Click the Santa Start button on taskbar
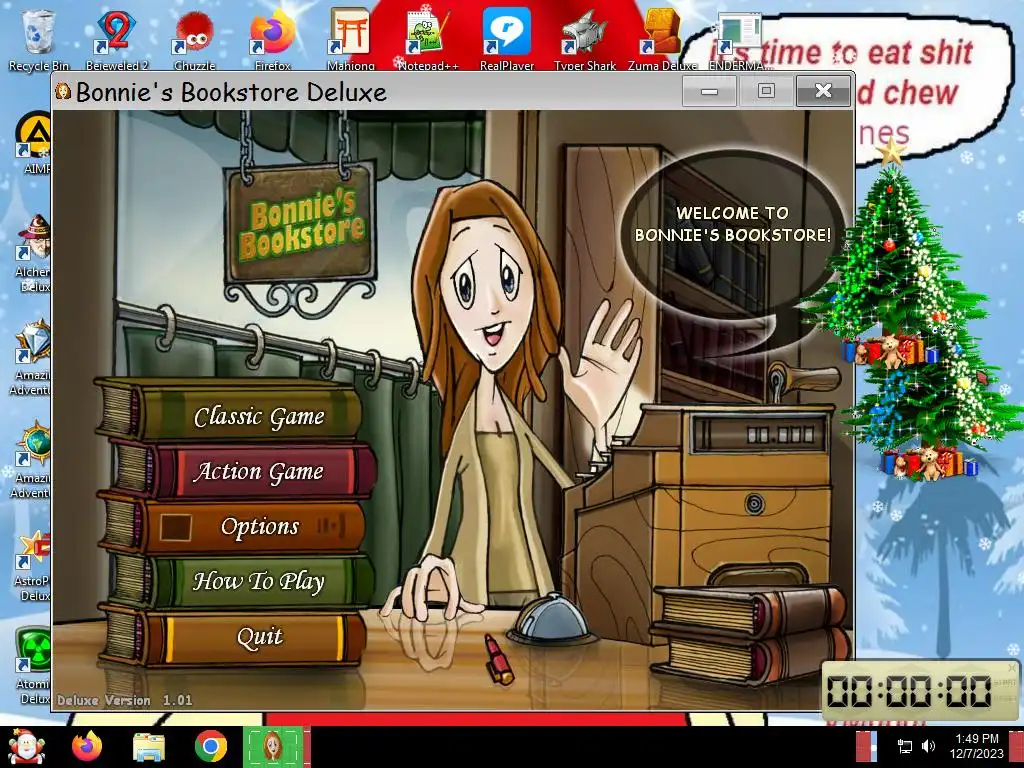 coord(26,747)
